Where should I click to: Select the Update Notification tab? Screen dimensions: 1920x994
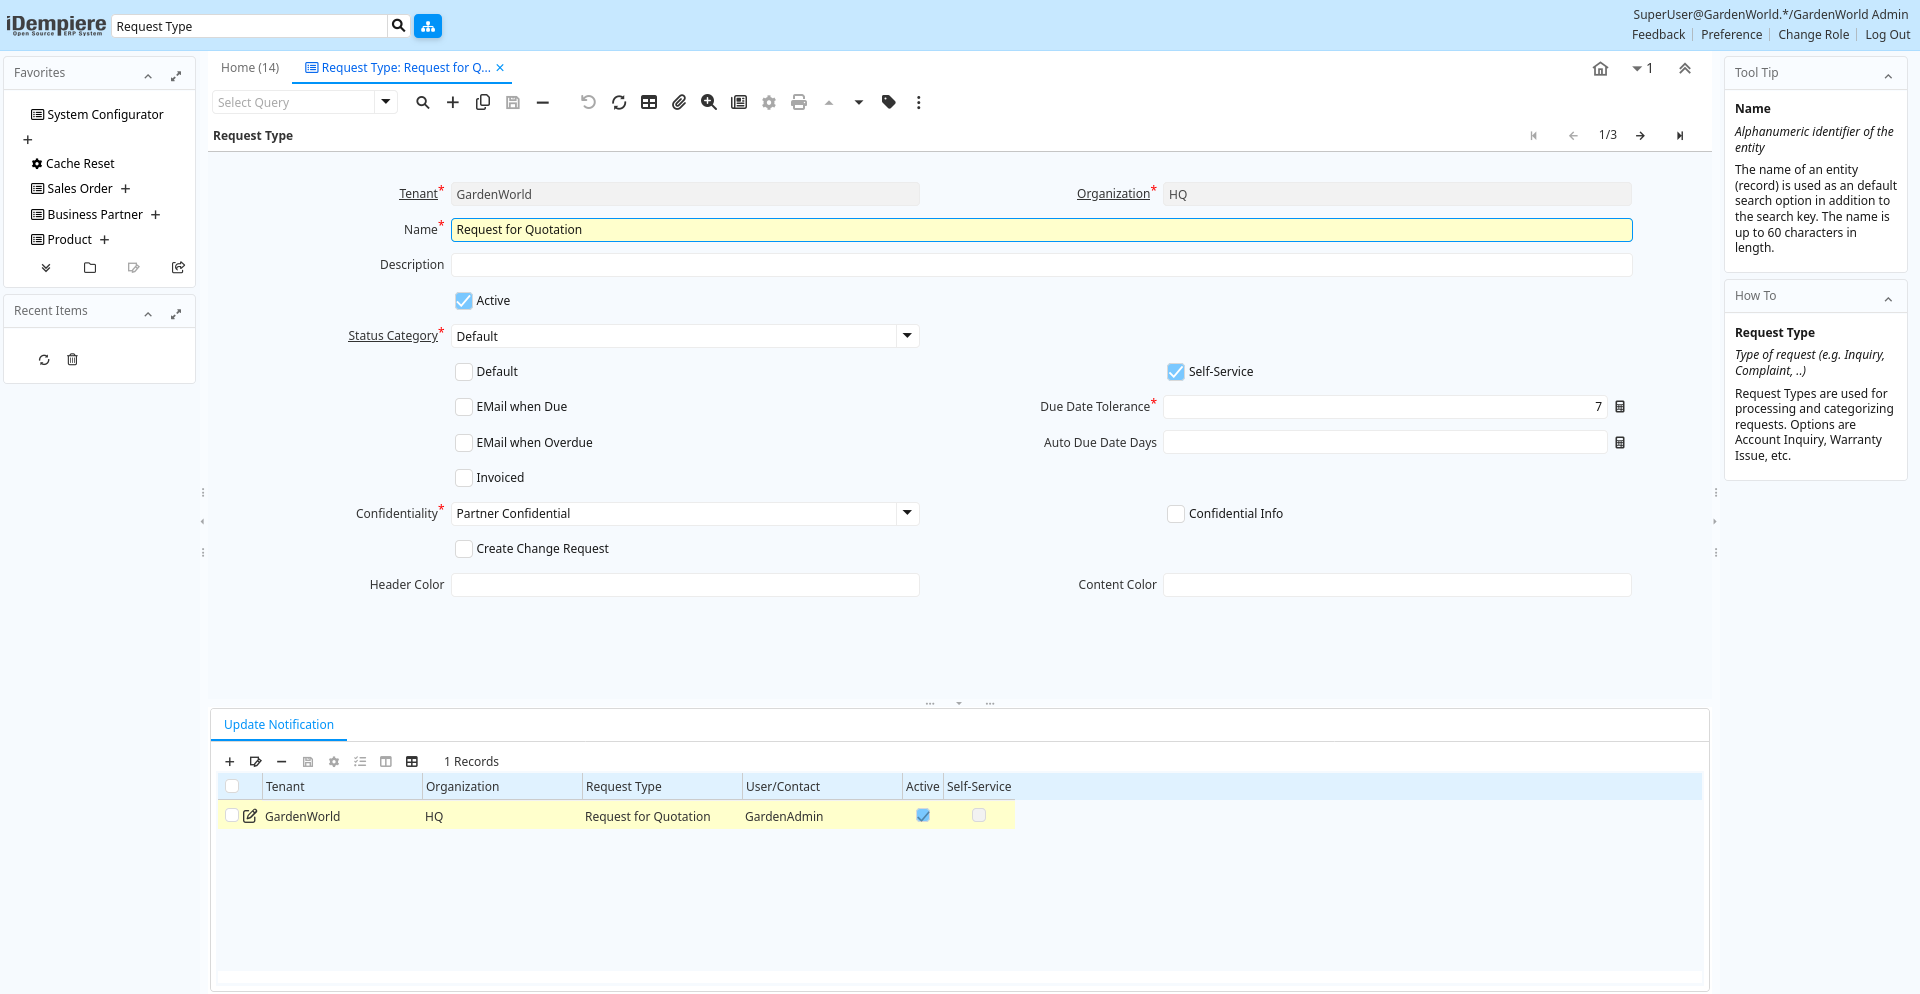279,725
